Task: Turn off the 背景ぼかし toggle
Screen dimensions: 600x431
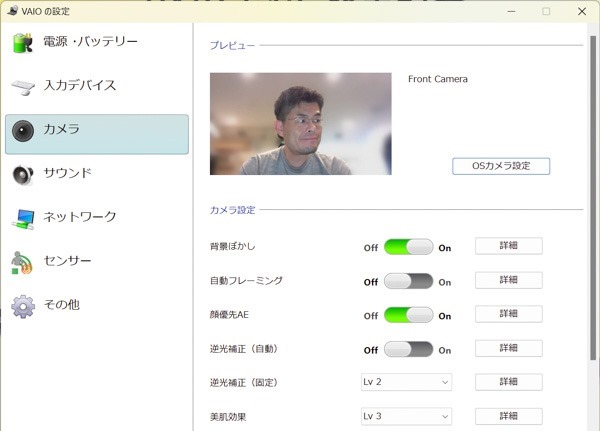Action: [x=408, y=247]
